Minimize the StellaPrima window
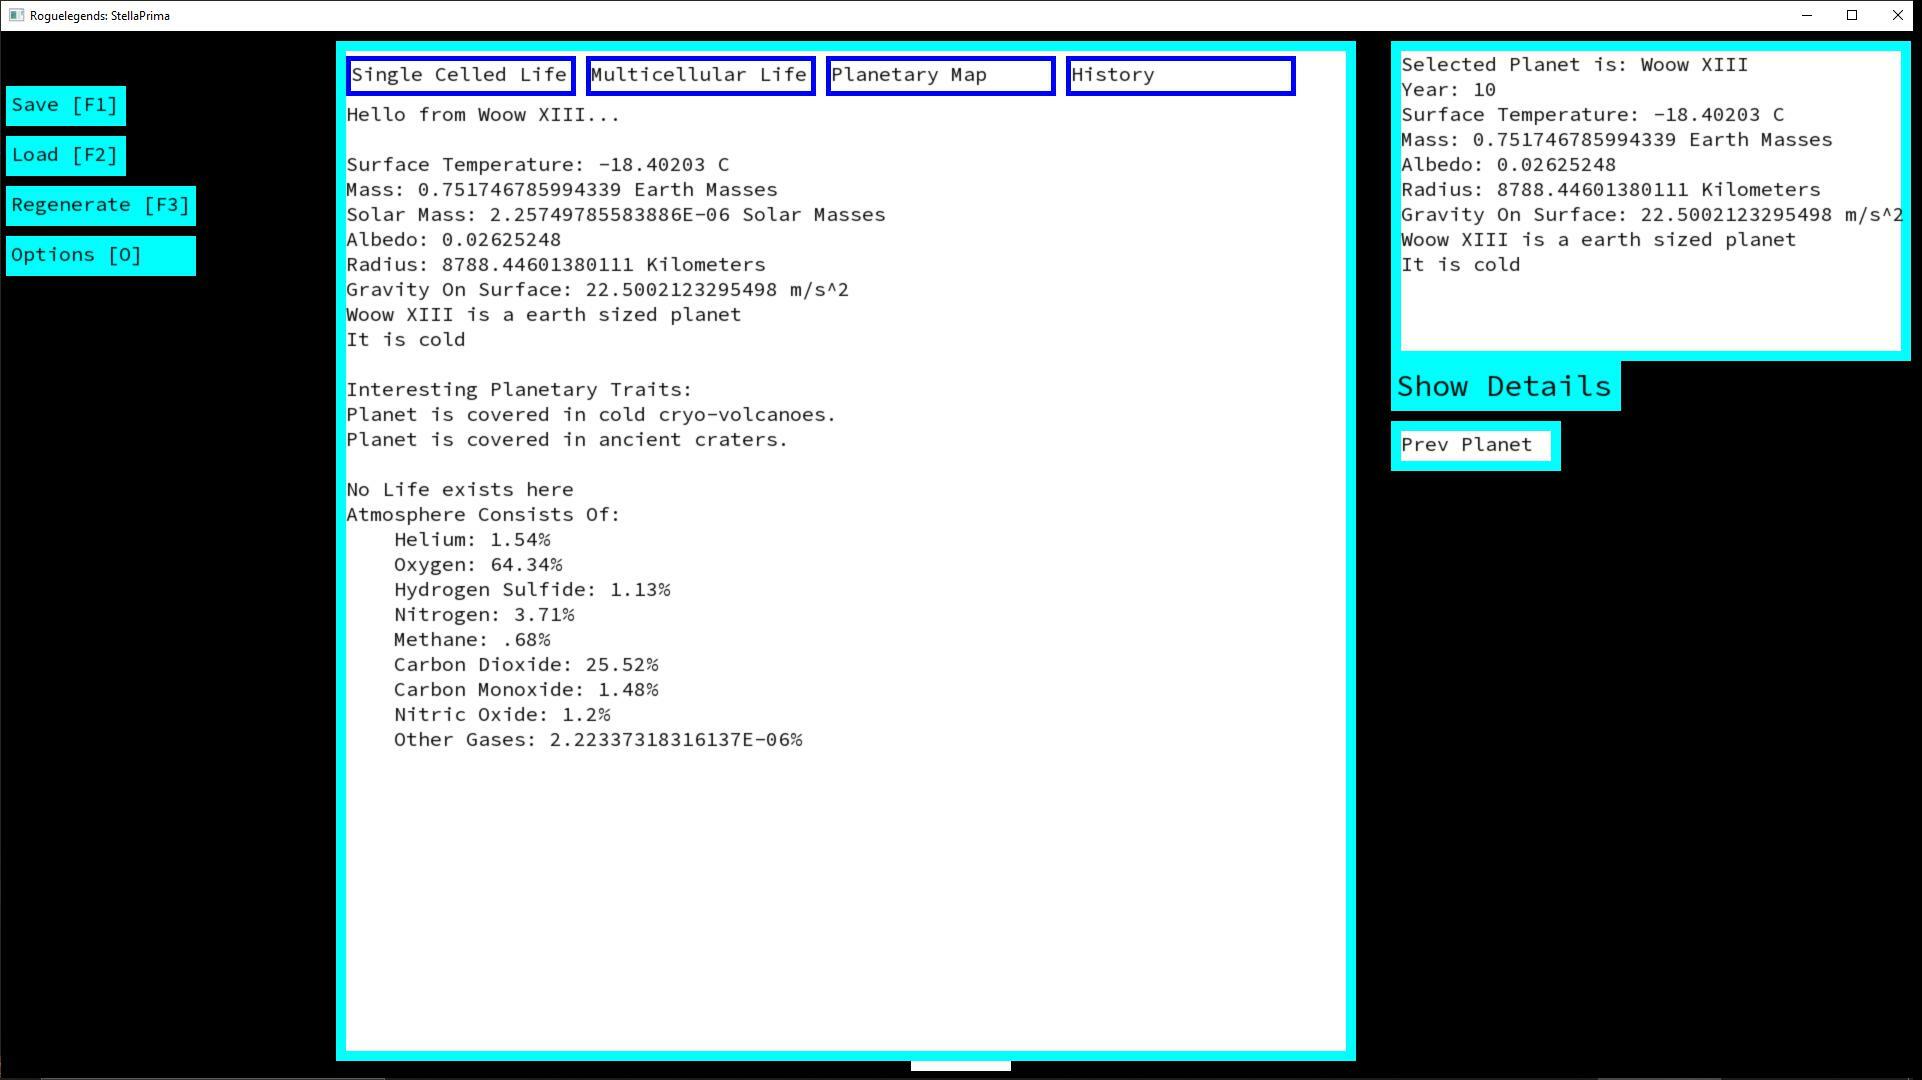1922x1080 pixels. (1806, 15)
